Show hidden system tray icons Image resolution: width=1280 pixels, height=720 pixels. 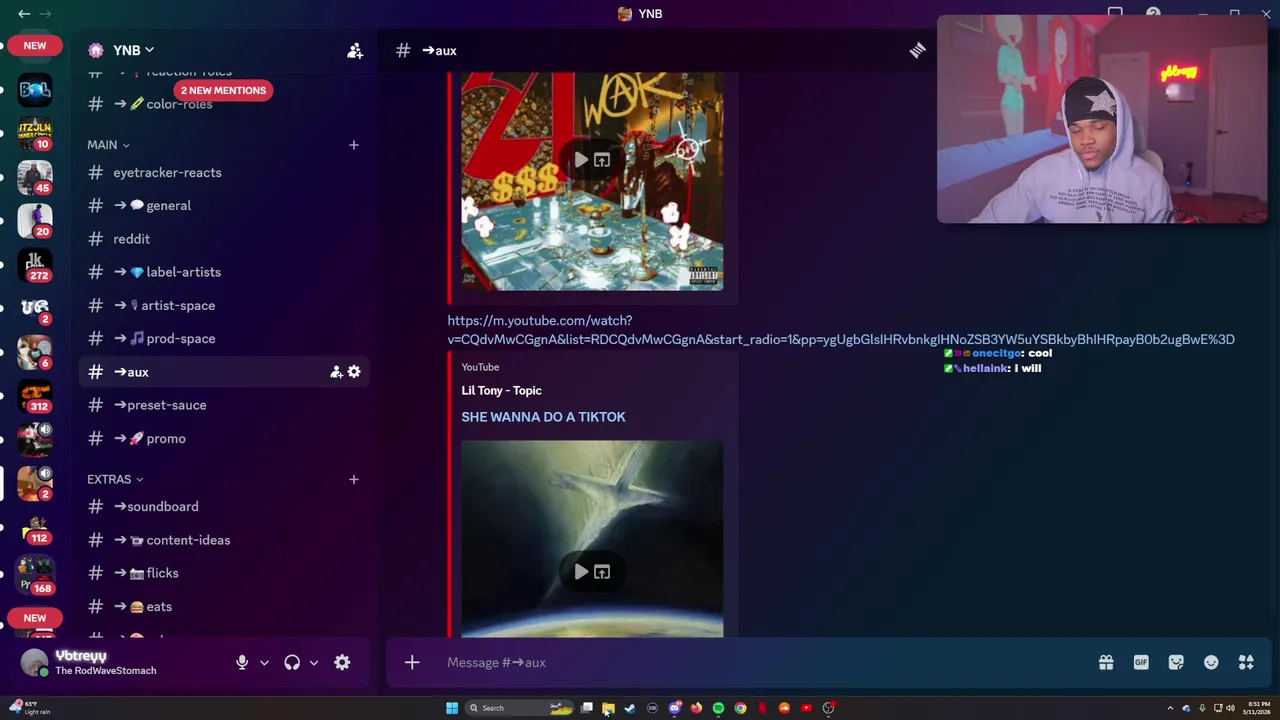pyautogui.click(x=1170, y=708)
